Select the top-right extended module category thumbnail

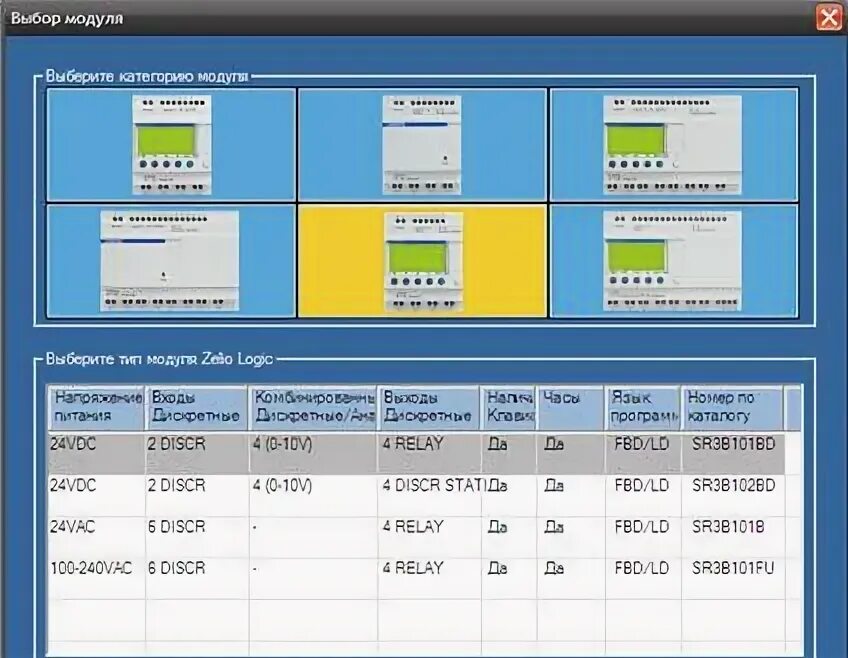click(679, 141)
